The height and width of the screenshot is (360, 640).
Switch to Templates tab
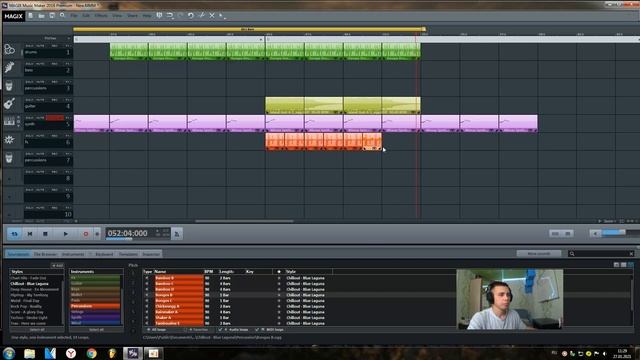(x=128, y=254)
